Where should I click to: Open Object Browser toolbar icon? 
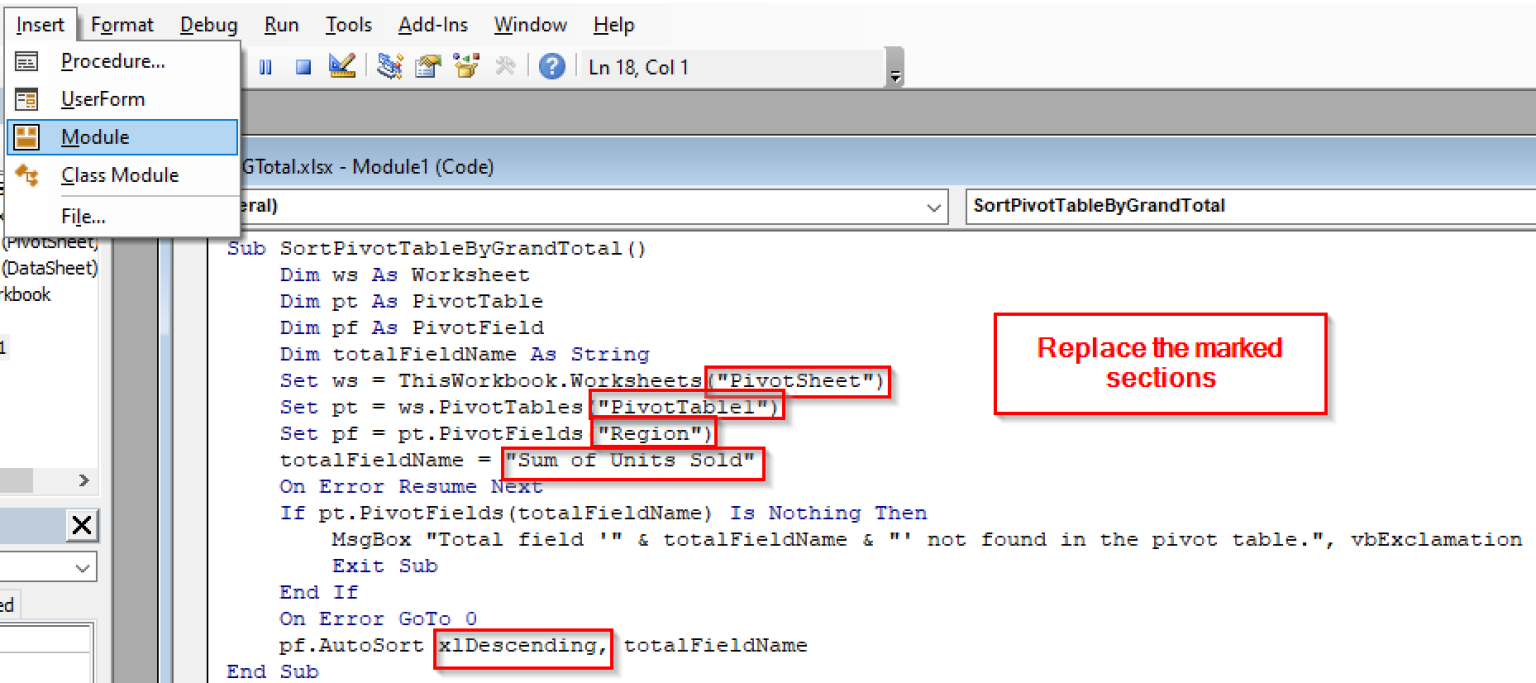[466, 67]
